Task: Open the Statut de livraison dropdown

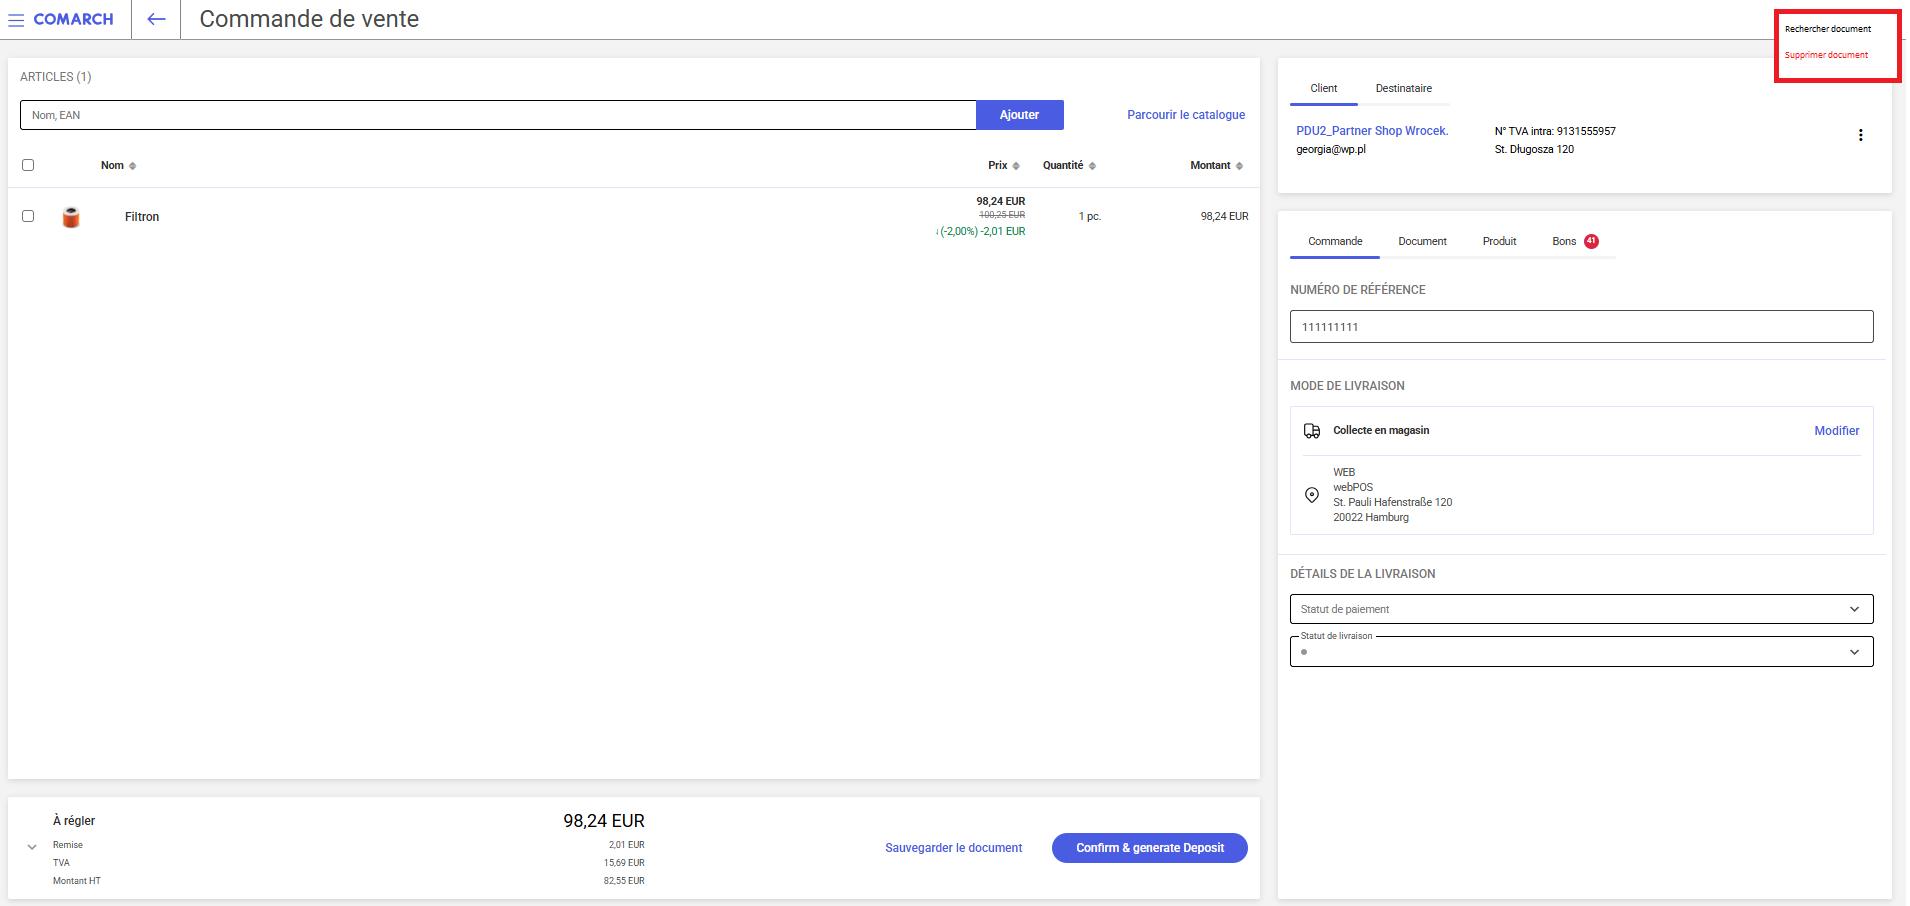Action: pyautogui.click(x=1580, y=652)
